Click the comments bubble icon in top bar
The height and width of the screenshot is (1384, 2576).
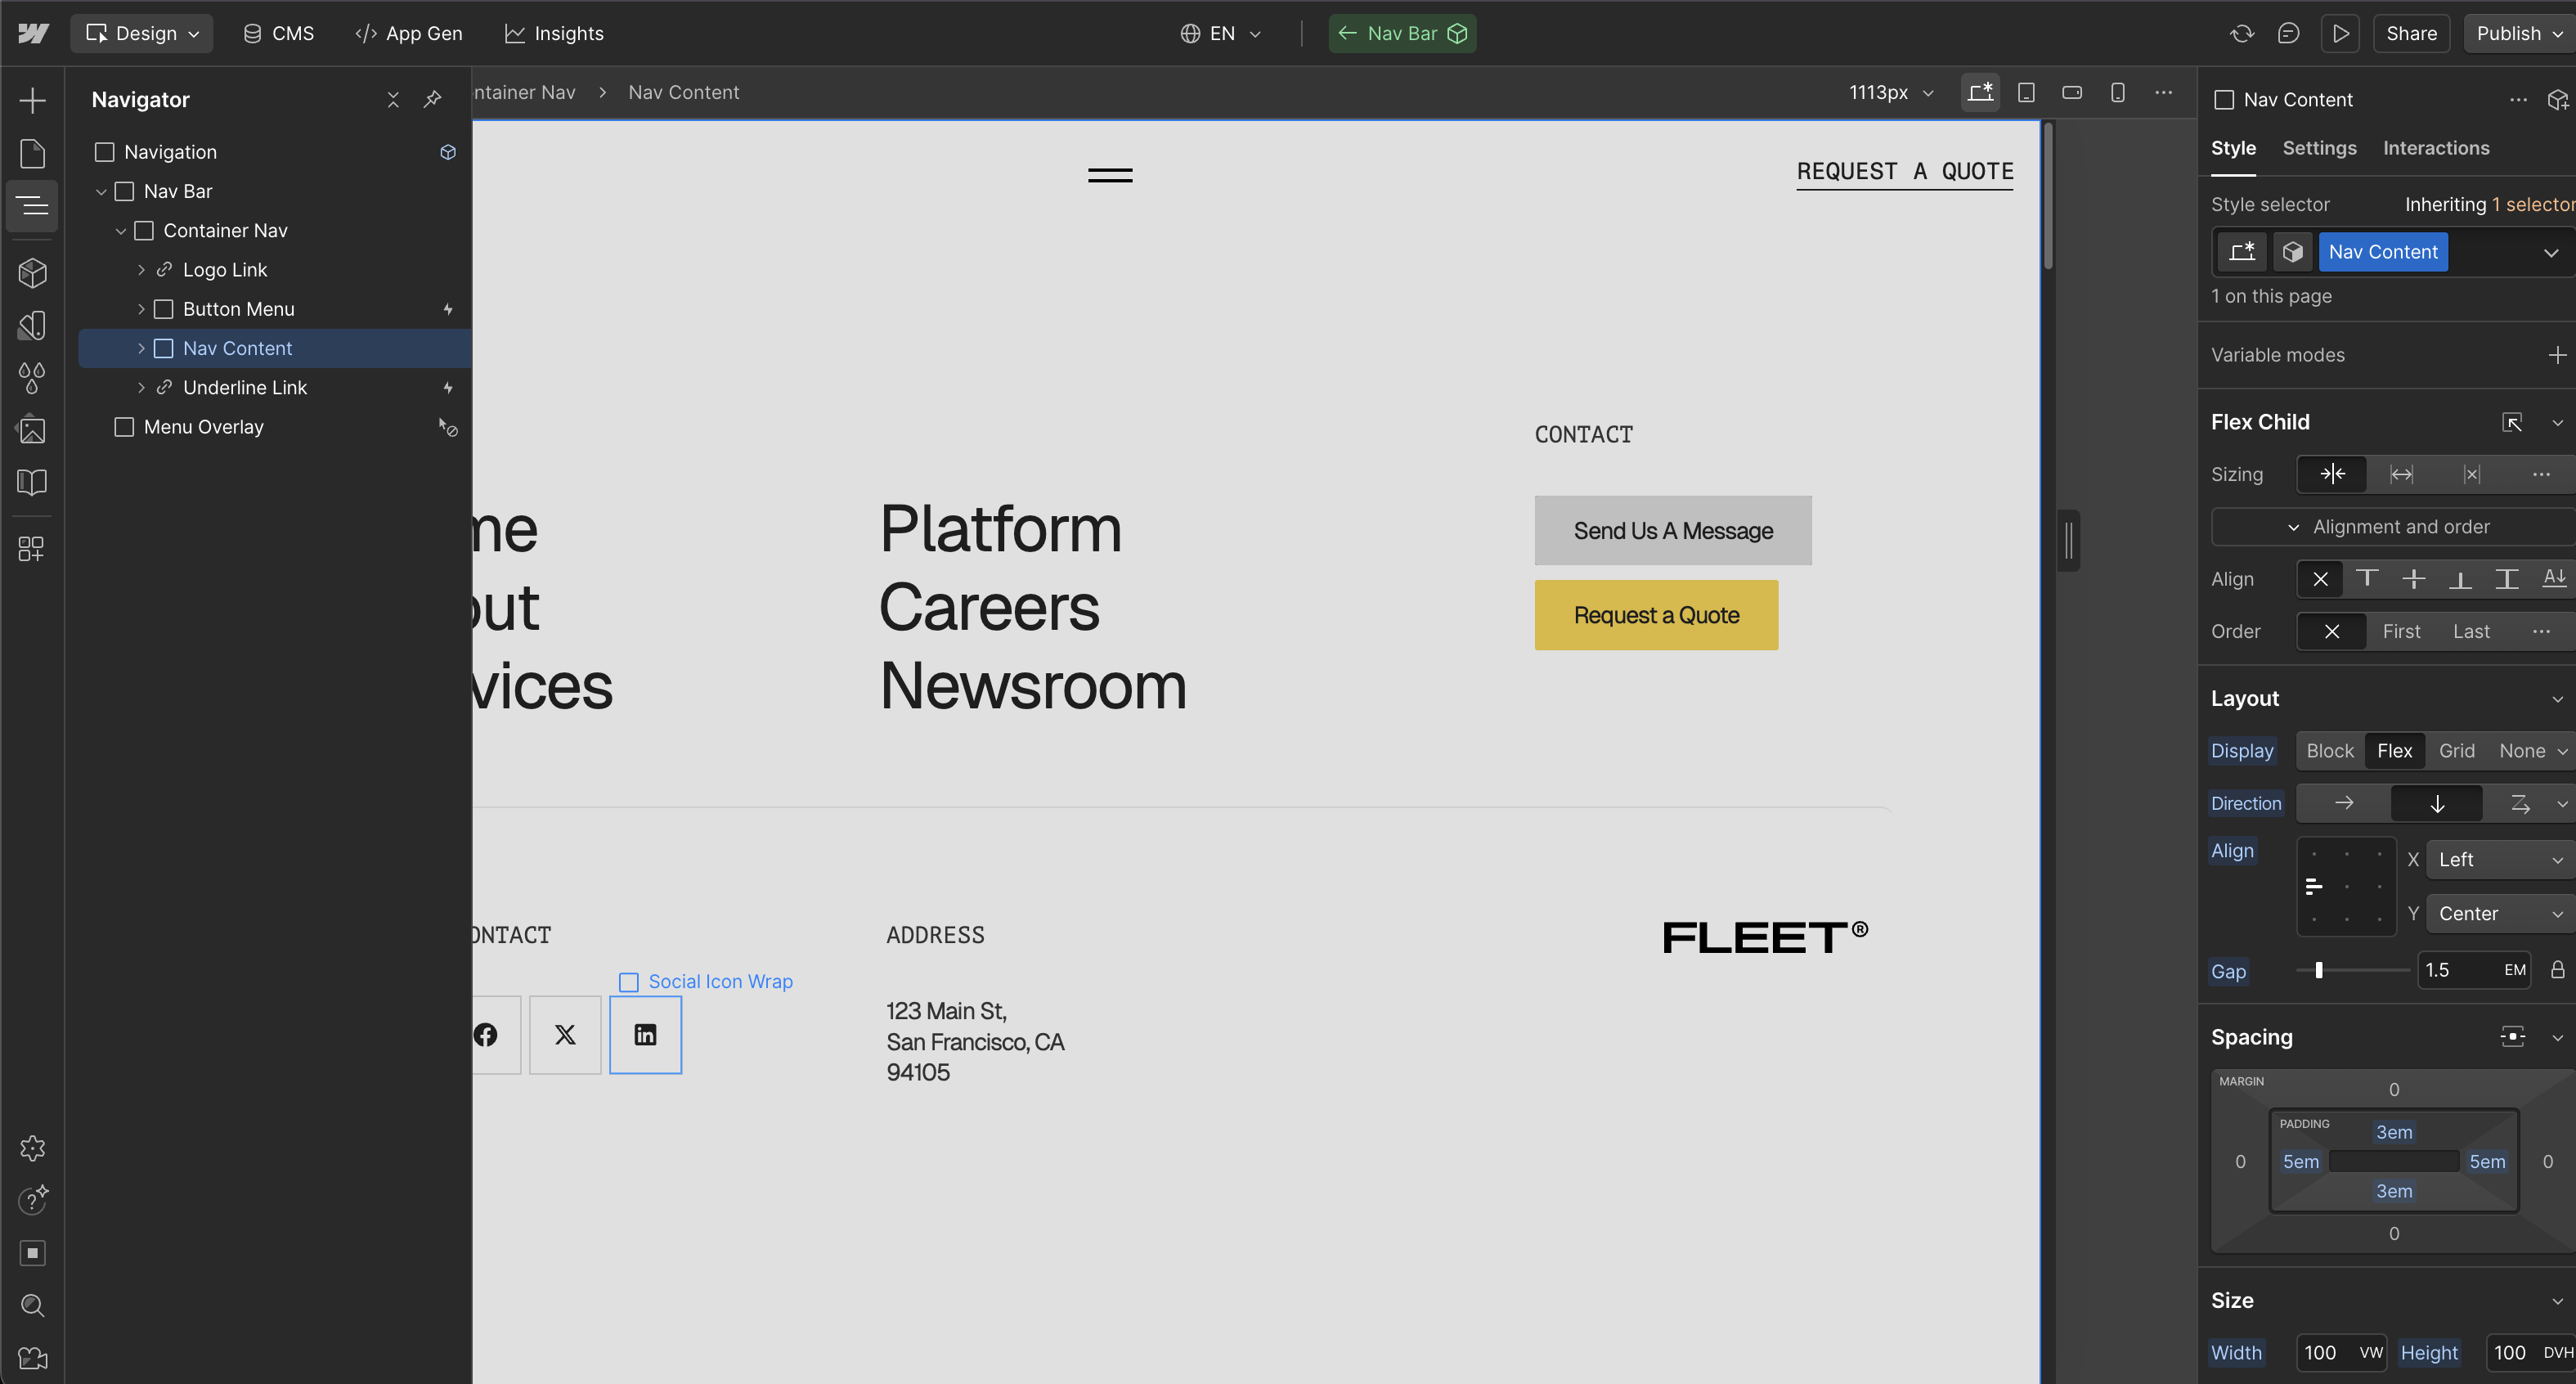(2289, 33)
